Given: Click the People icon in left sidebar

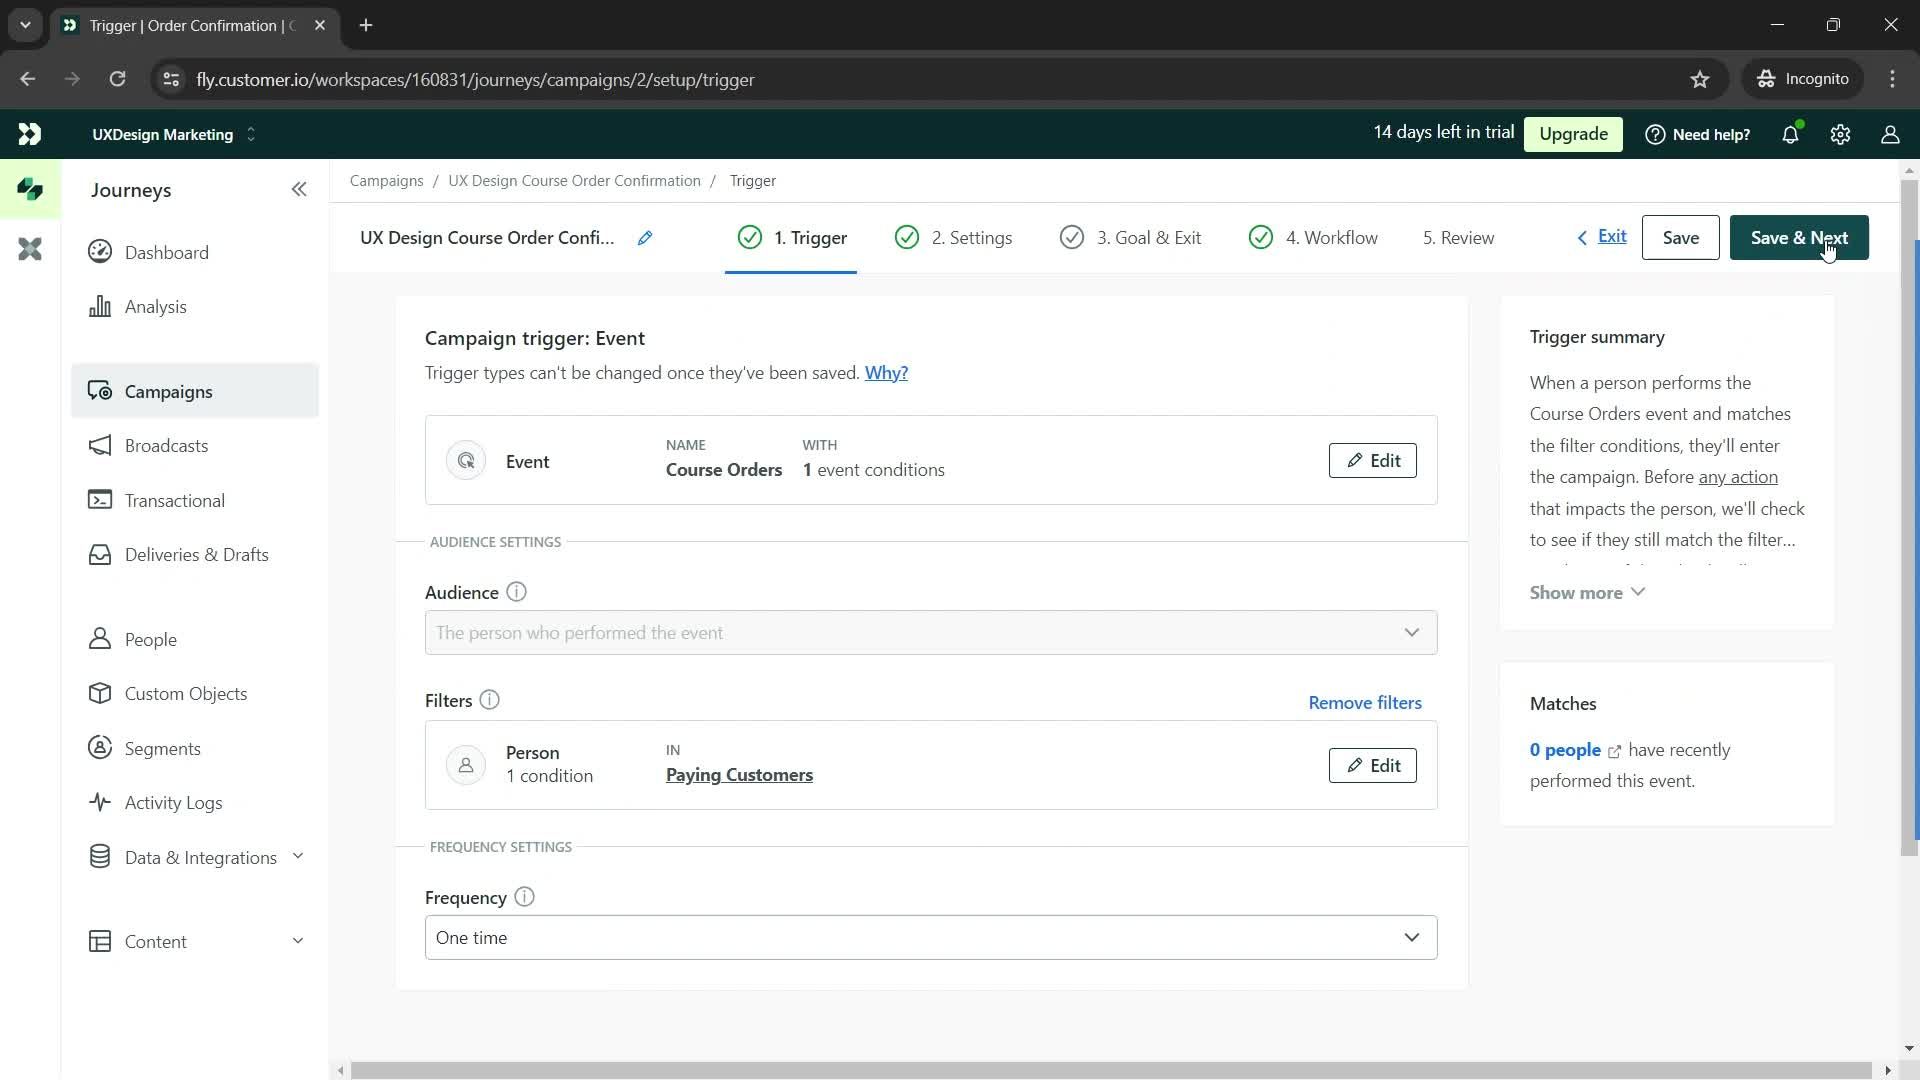Looking at the screenshot, I should click(x=100, y=640).
